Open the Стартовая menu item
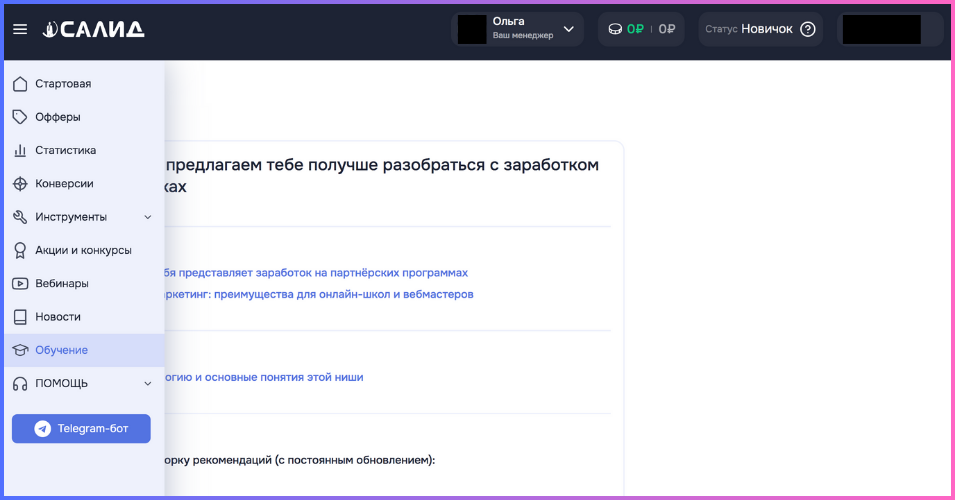Screen dimensions: 955x500 (84, 84)
